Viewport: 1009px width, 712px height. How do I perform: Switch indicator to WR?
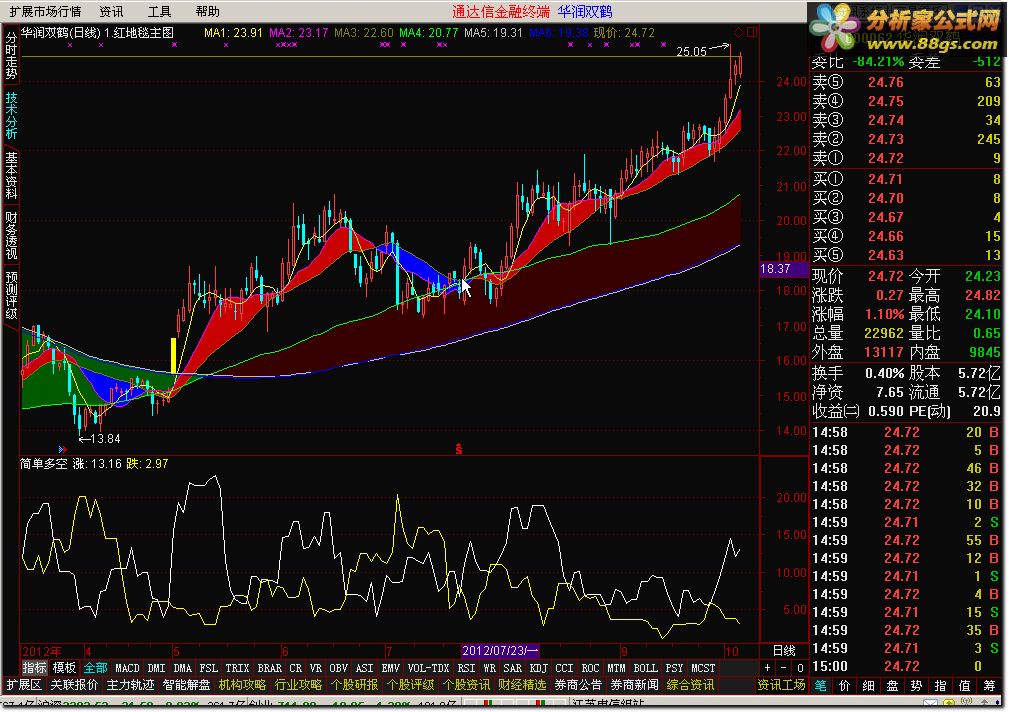(x=489, y=668)
